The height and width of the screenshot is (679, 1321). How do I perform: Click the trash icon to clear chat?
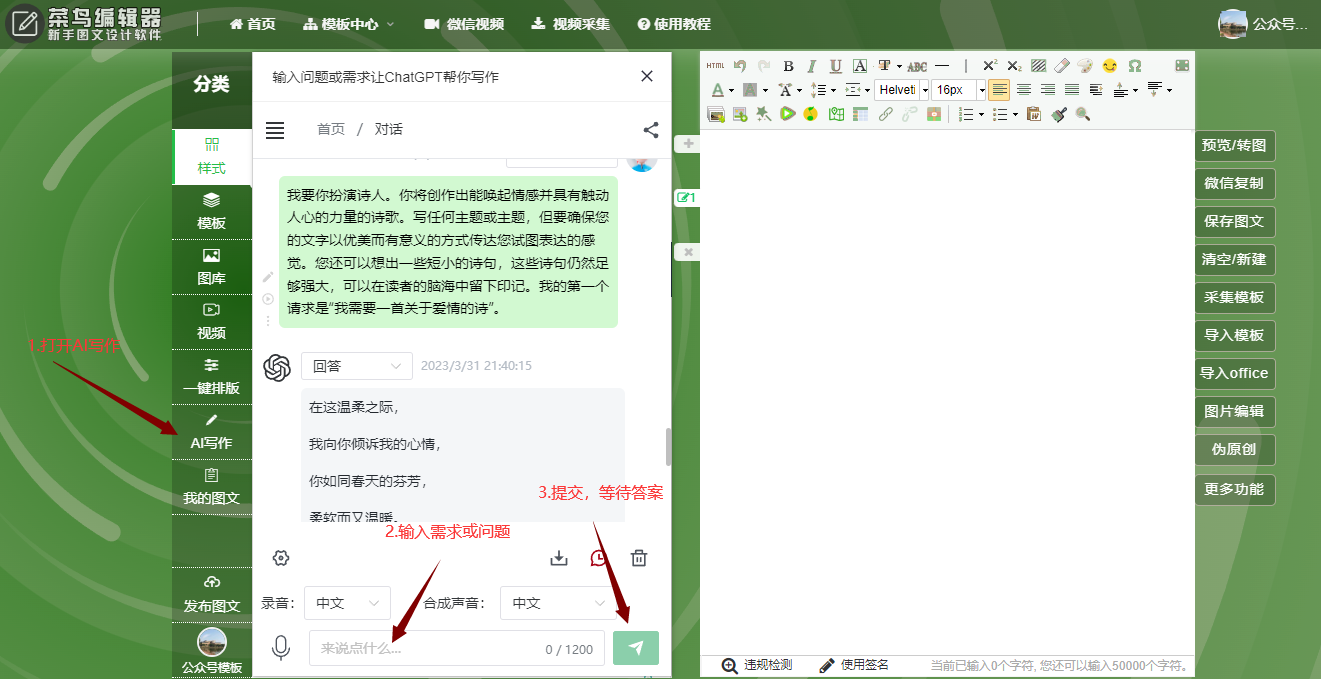[639, 558]
